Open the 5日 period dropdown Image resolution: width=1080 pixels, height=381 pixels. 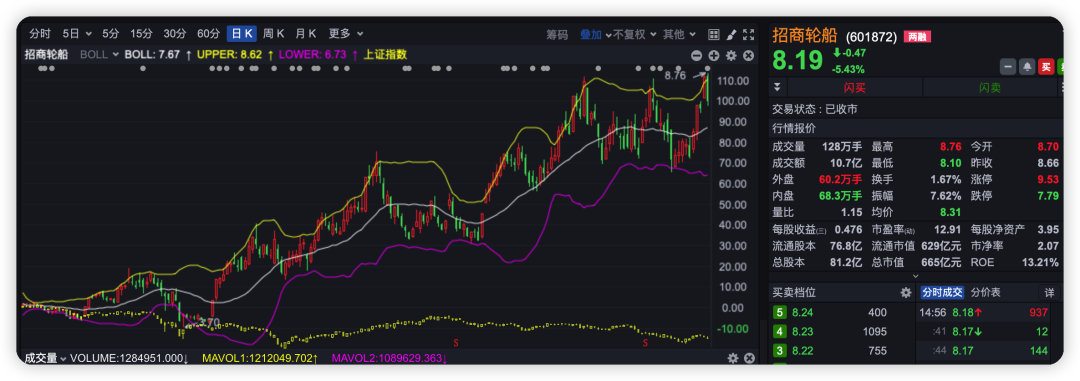click(76, 34)
